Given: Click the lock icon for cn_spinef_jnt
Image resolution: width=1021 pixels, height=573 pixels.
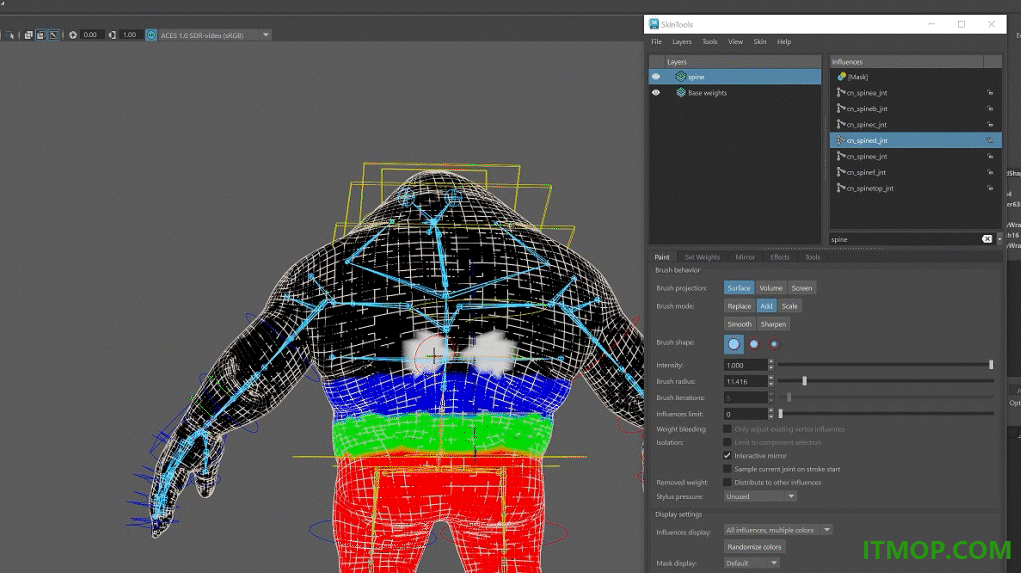Looking at the screenshot, I should tap(990, 173).
